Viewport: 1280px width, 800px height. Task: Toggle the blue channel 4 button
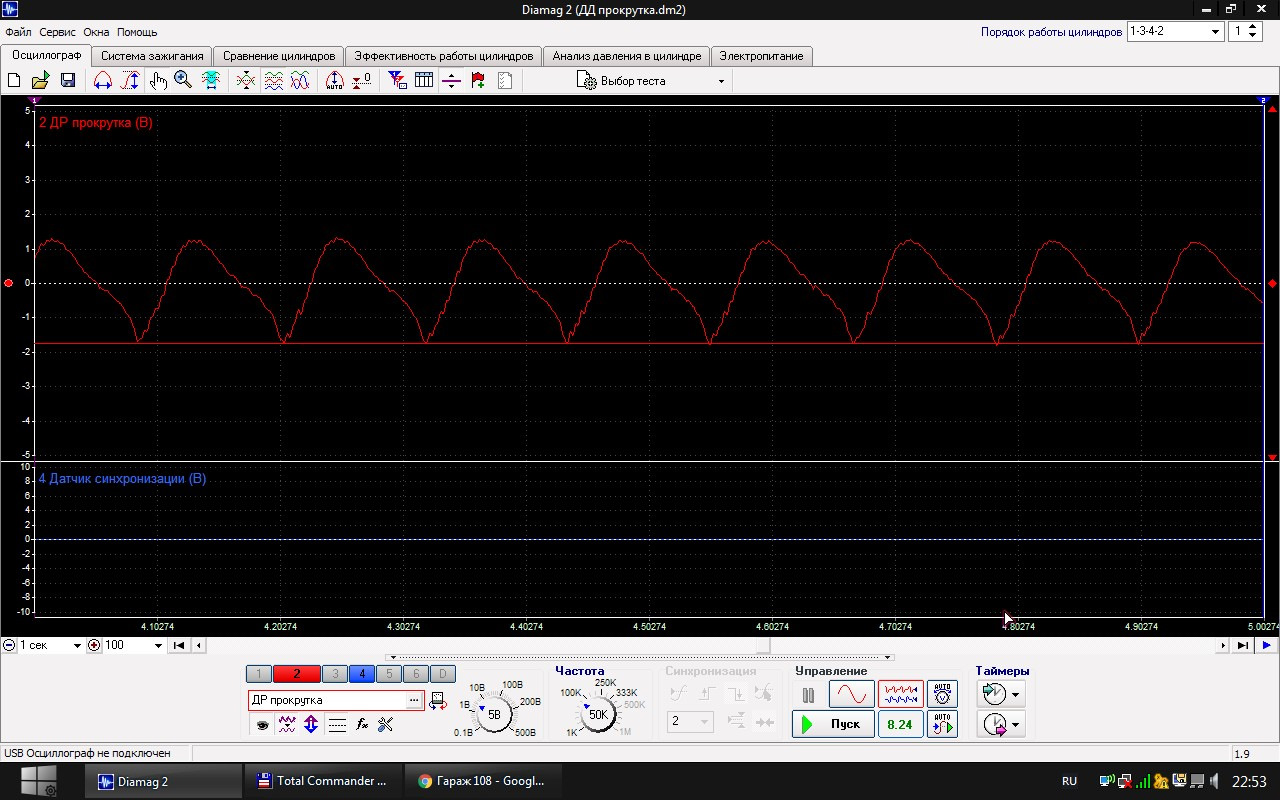click(x=362, y=674)
